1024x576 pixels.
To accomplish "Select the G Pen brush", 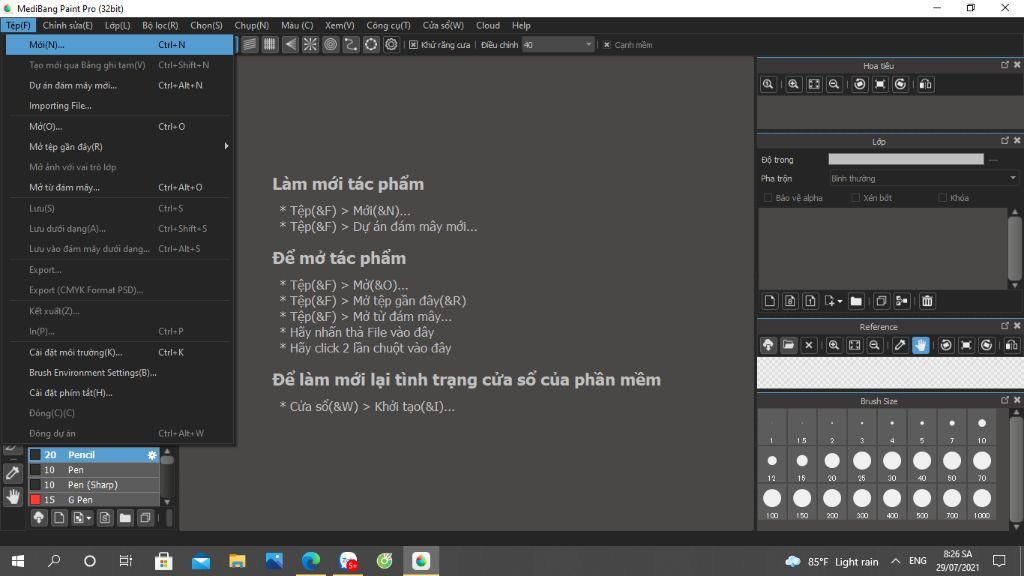I will (94, 500).
